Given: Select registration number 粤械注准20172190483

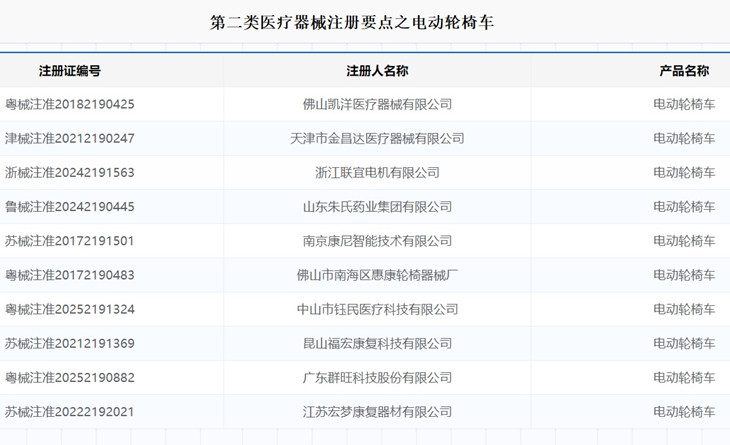Looking at the screenshot, I should (x=70, y=275).
